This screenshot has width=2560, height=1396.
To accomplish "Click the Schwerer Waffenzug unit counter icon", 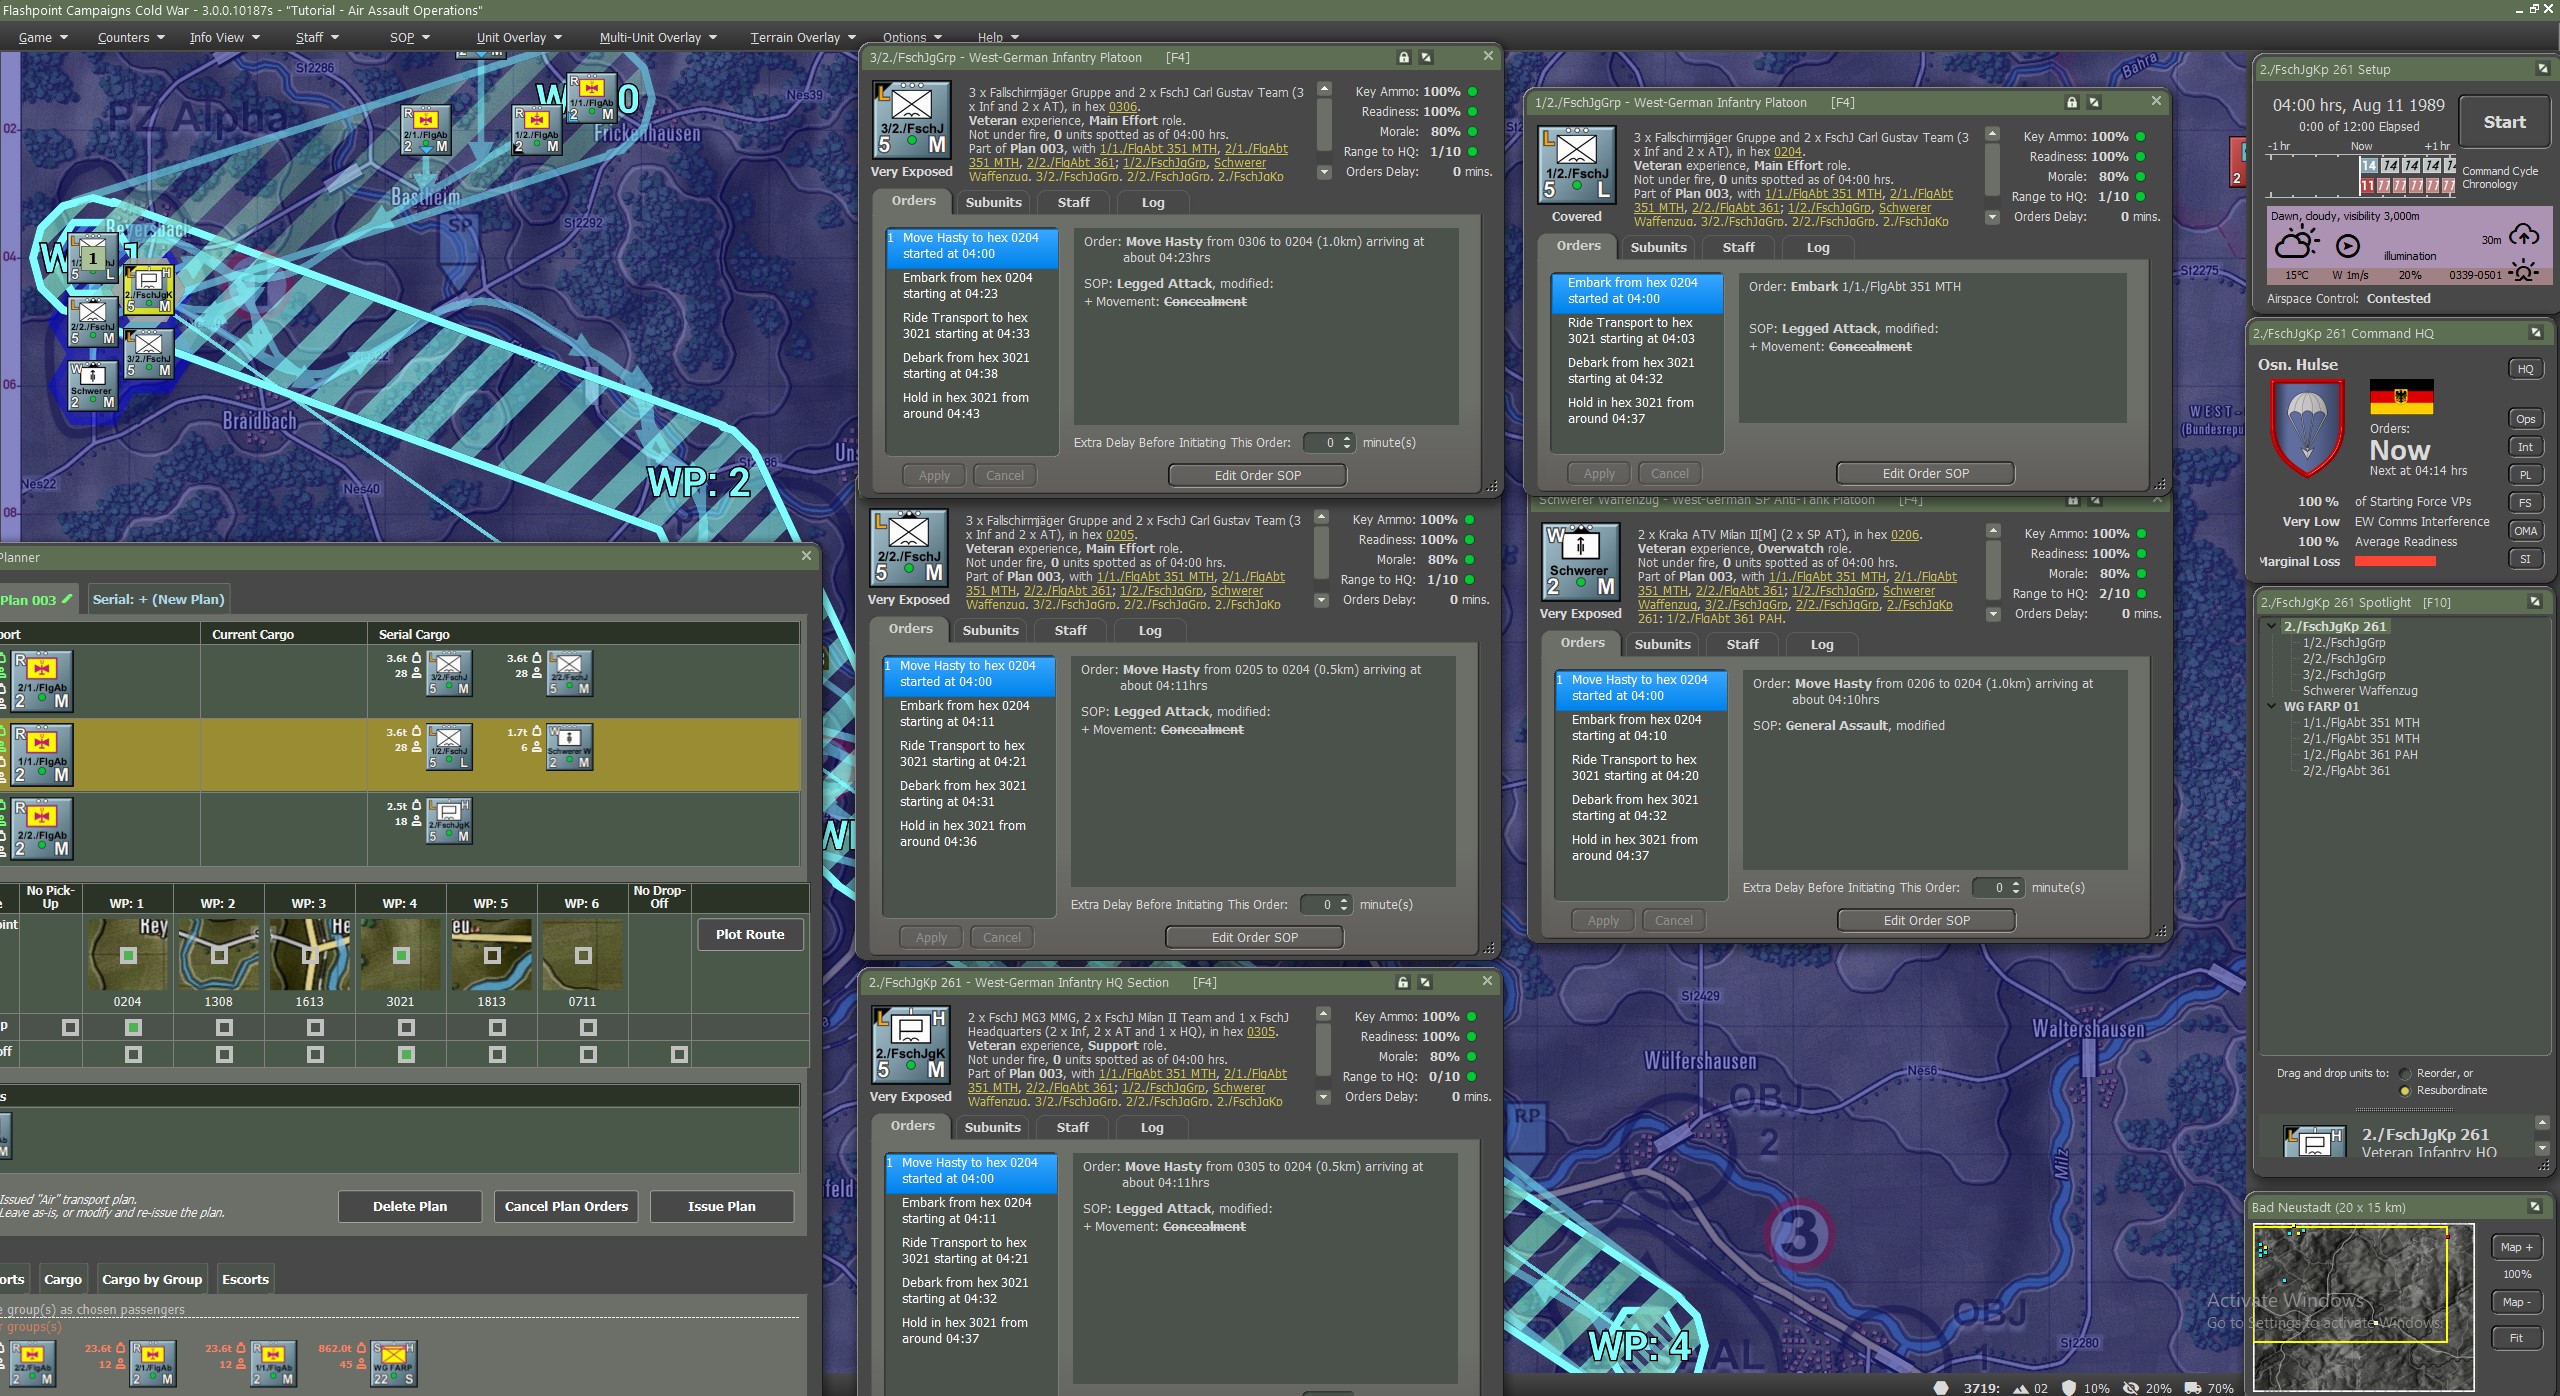I will [x=1580, y=561].
